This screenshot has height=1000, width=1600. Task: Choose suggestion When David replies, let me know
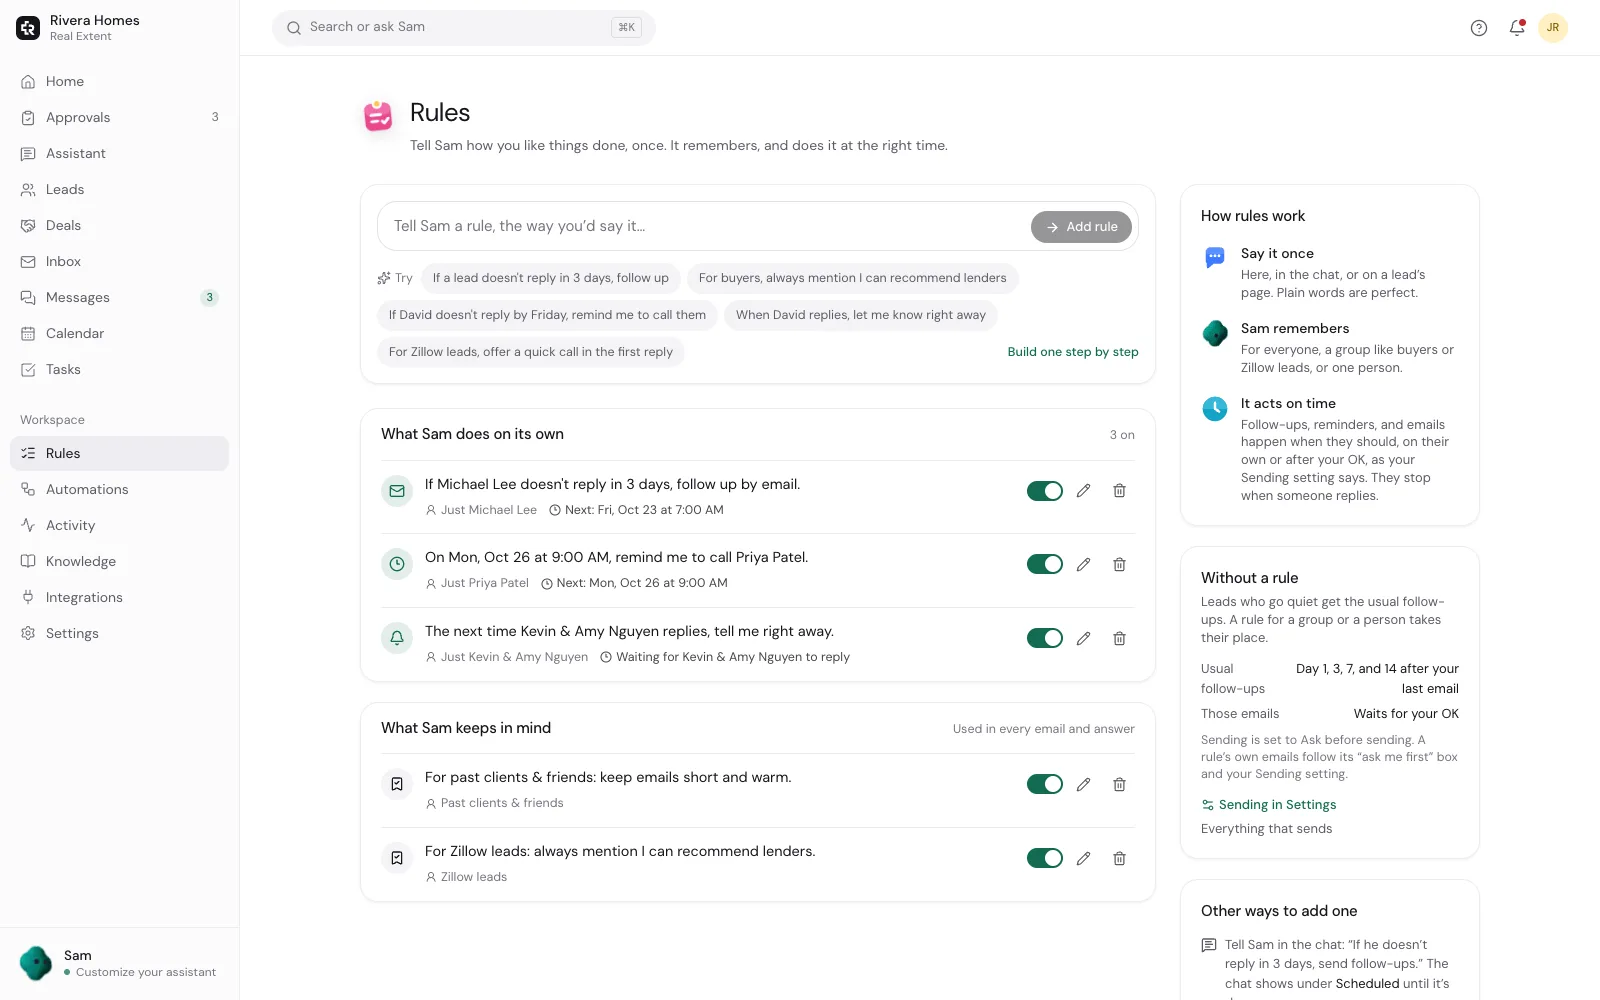(x=861, y=315)
